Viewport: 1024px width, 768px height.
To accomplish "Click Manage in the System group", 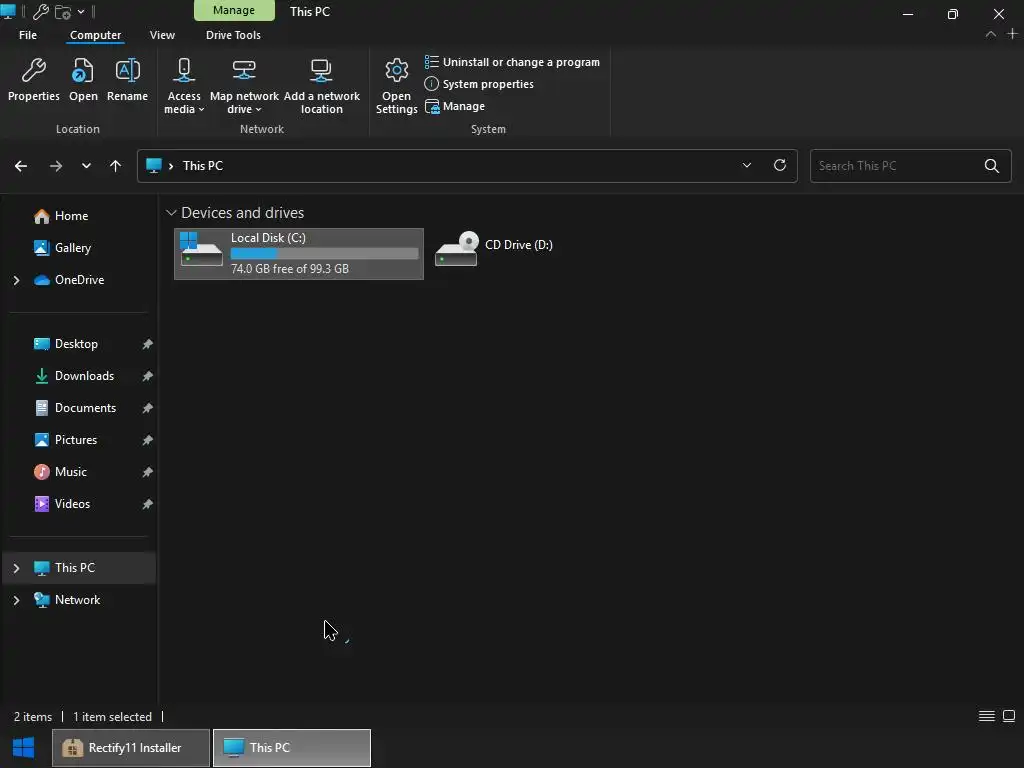I will pyautogui.click(x=455, y=106).
